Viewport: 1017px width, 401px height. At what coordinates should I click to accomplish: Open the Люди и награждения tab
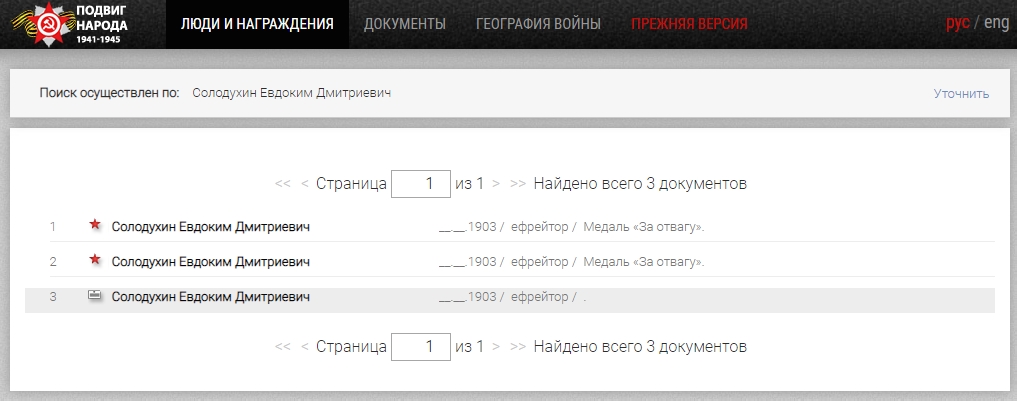click(257, 24)
